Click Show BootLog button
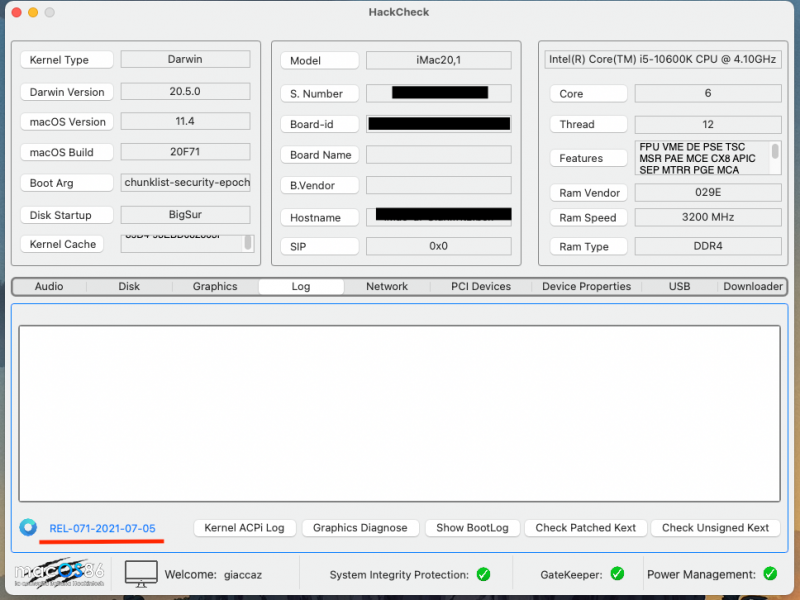The height and width of the screenshot is (600, 800). point(472,528)
